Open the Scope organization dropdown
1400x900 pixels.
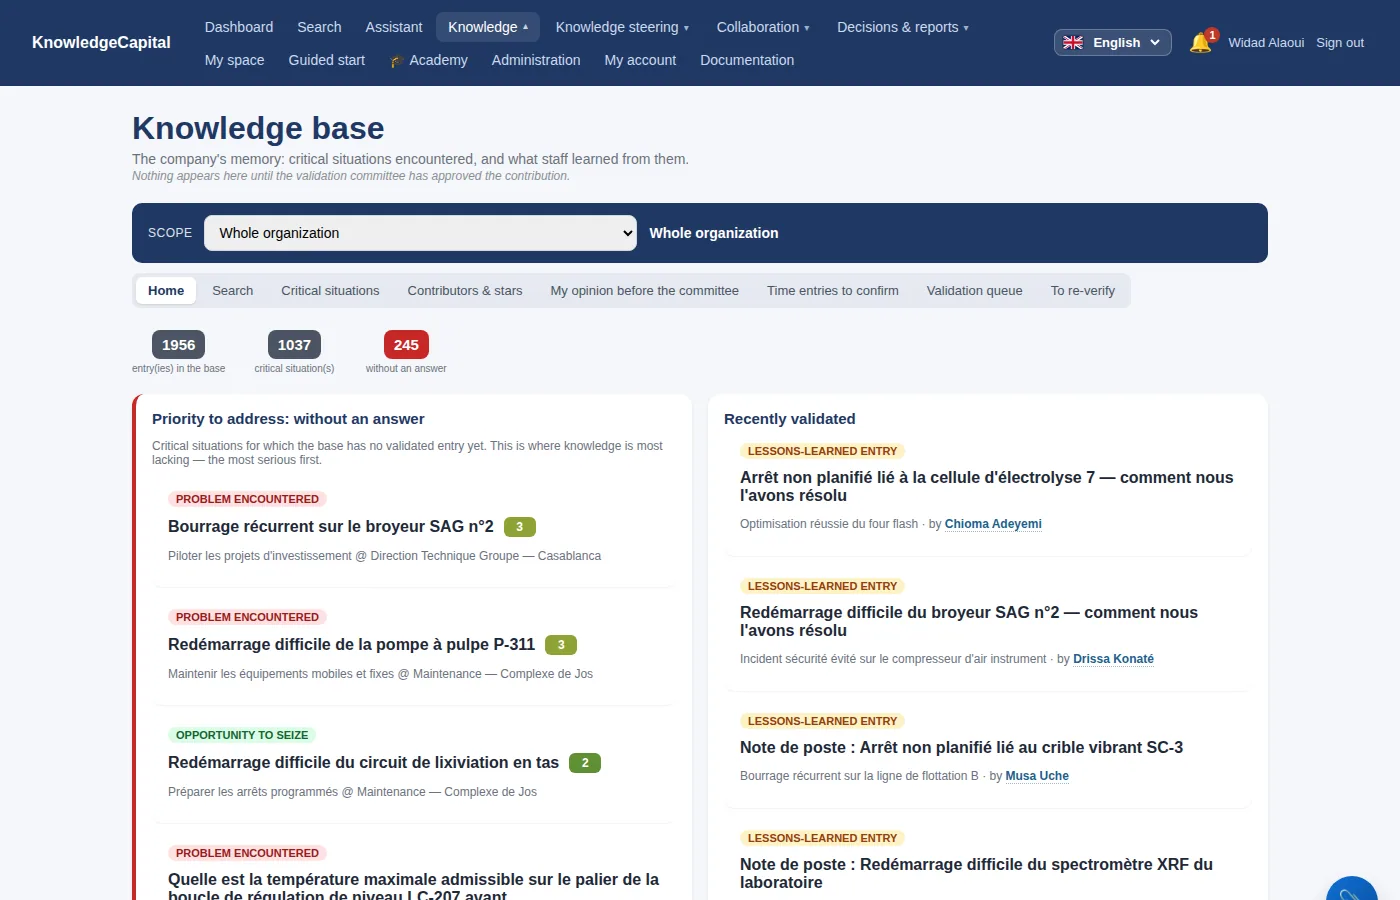[420, 233]
